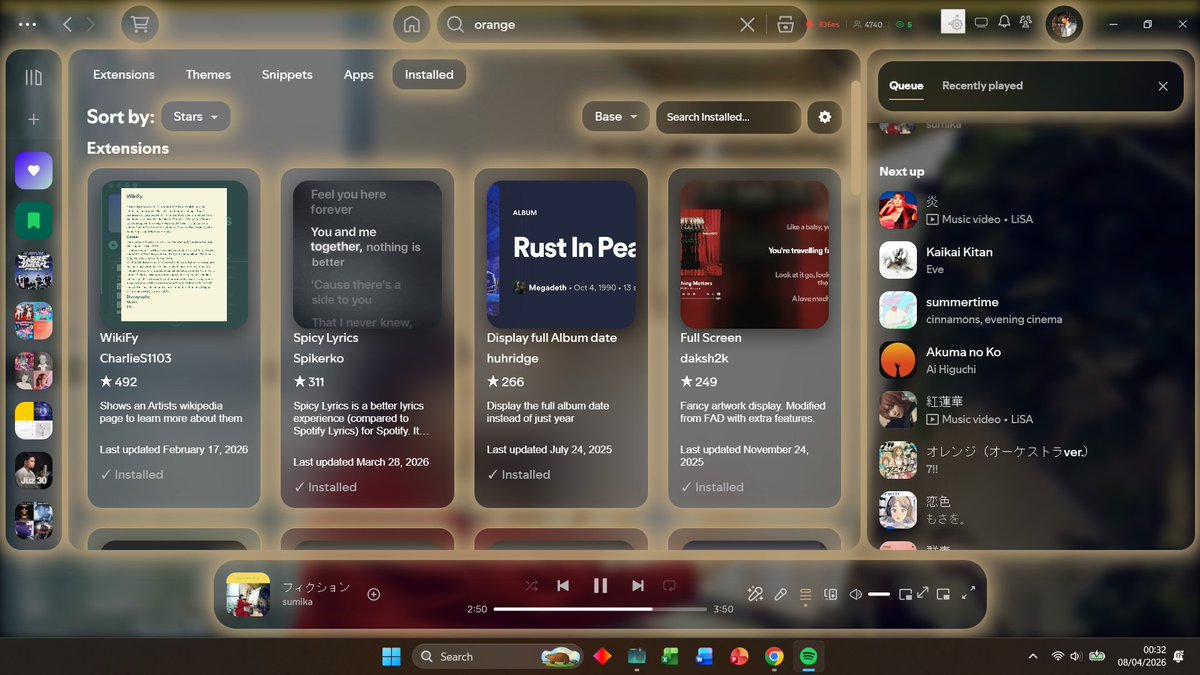Open Connect to a device icon
This screenshot has width=1200, height=675.
click(830, 594)
